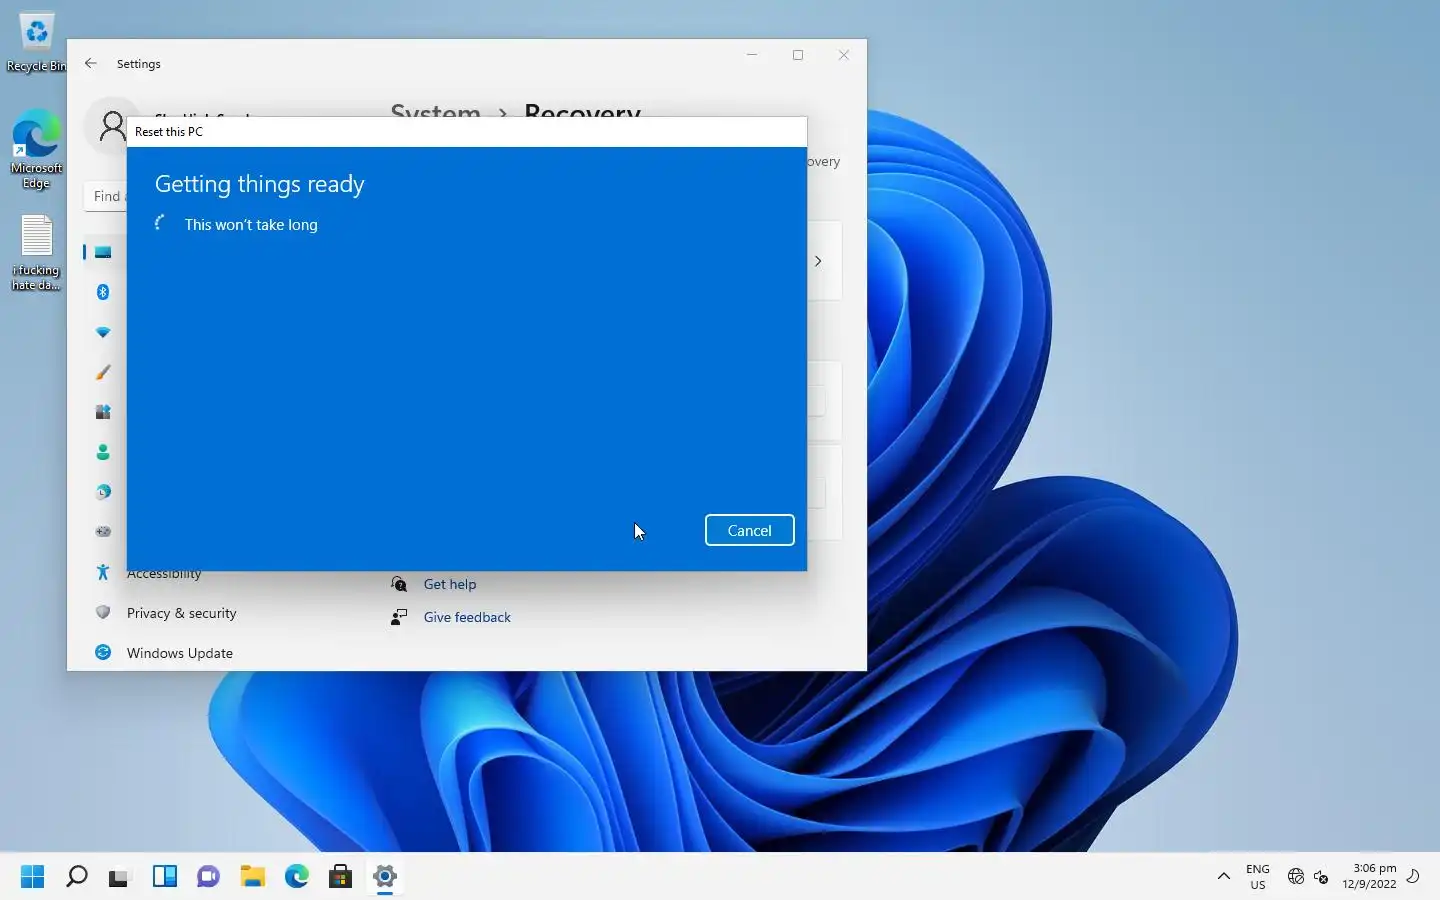1440x900 pixels.
Task: Click the Windows Update sync icon
Action: tap(103, 652)
